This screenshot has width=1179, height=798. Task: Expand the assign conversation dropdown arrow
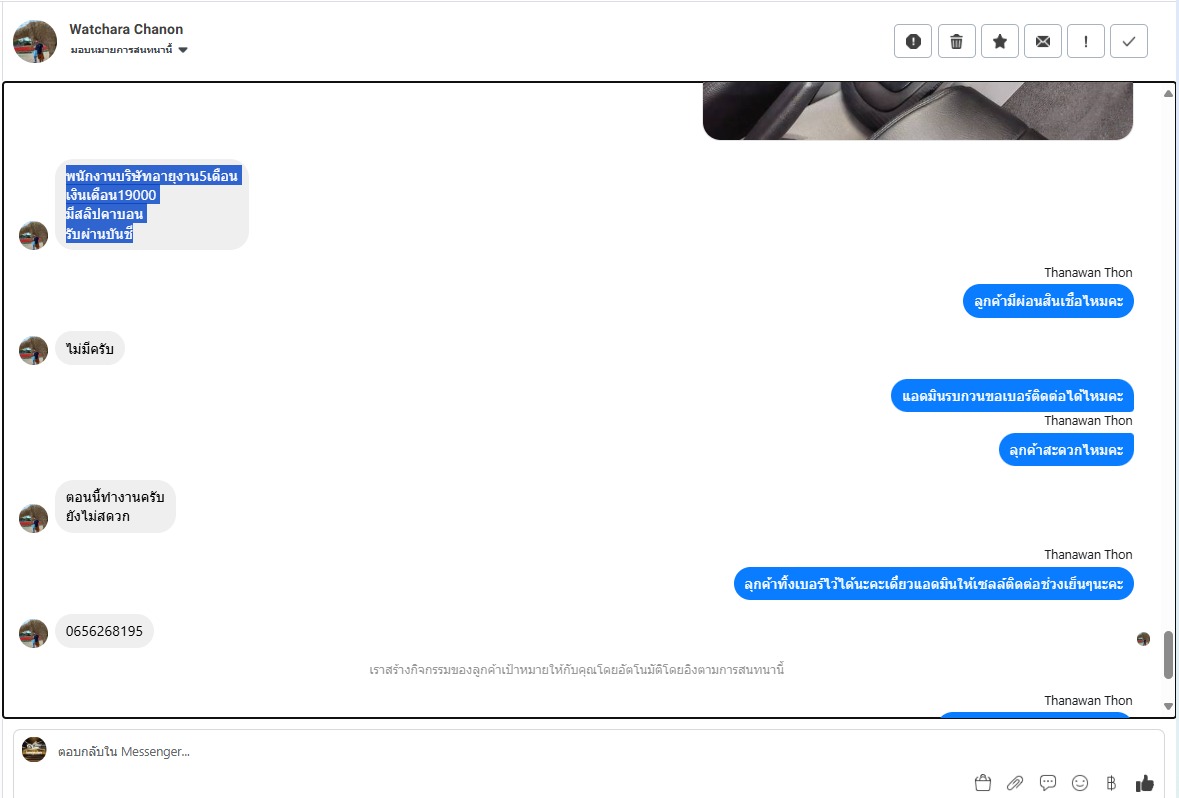click(x=183, y=50)
